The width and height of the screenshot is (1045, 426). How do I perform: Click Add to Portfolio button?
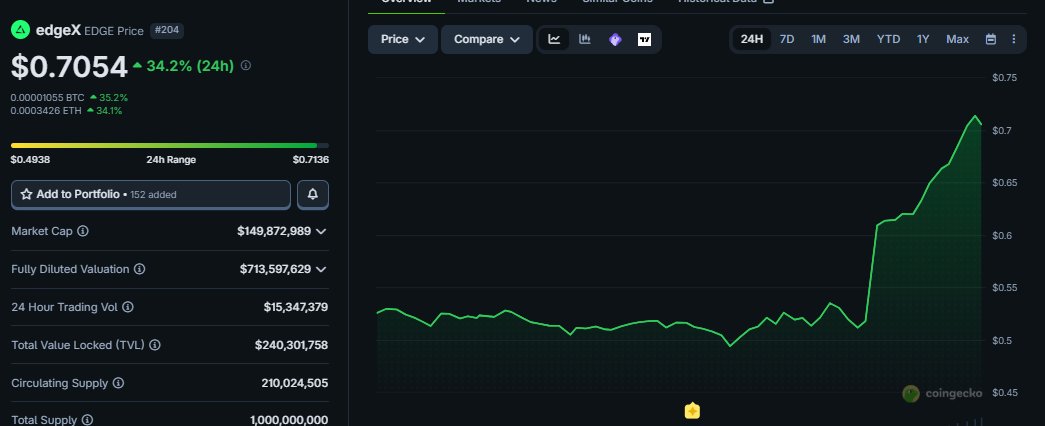click(151, 195)
